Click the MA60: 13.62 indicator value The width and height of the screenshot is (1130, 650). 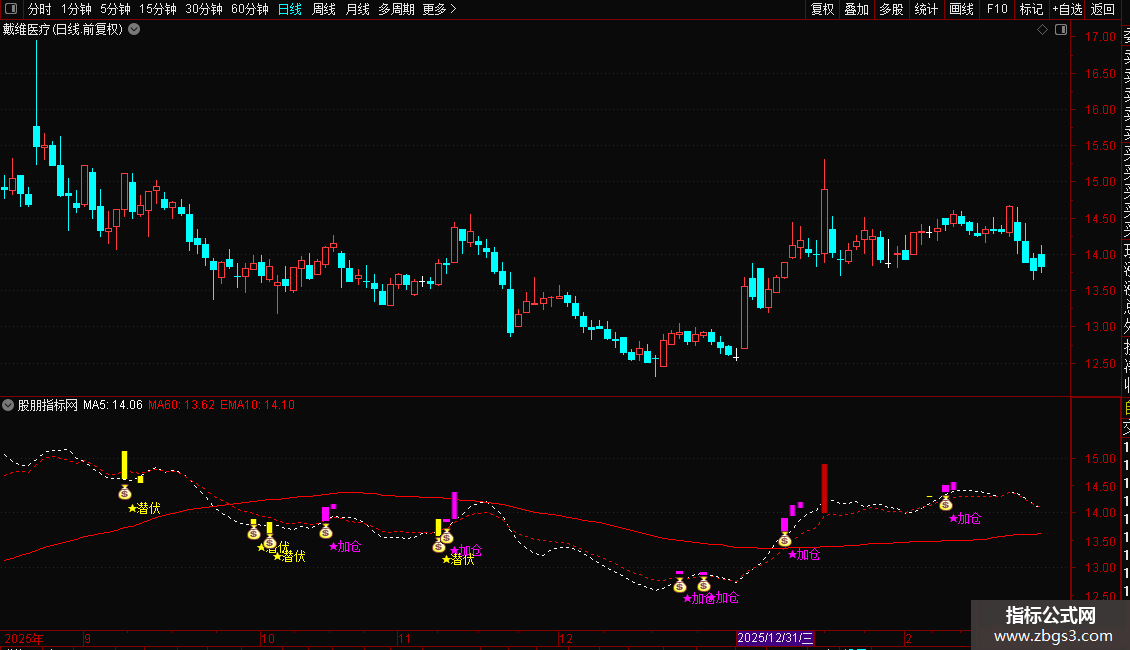click(x=182, y=405)
